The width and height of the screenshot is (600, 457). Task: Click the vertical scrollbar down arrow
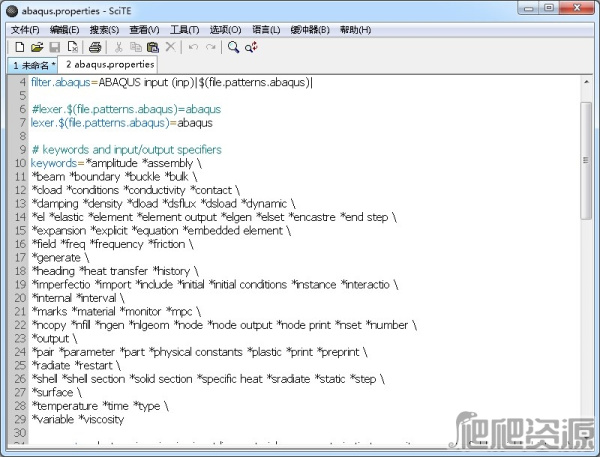[590, 433]
